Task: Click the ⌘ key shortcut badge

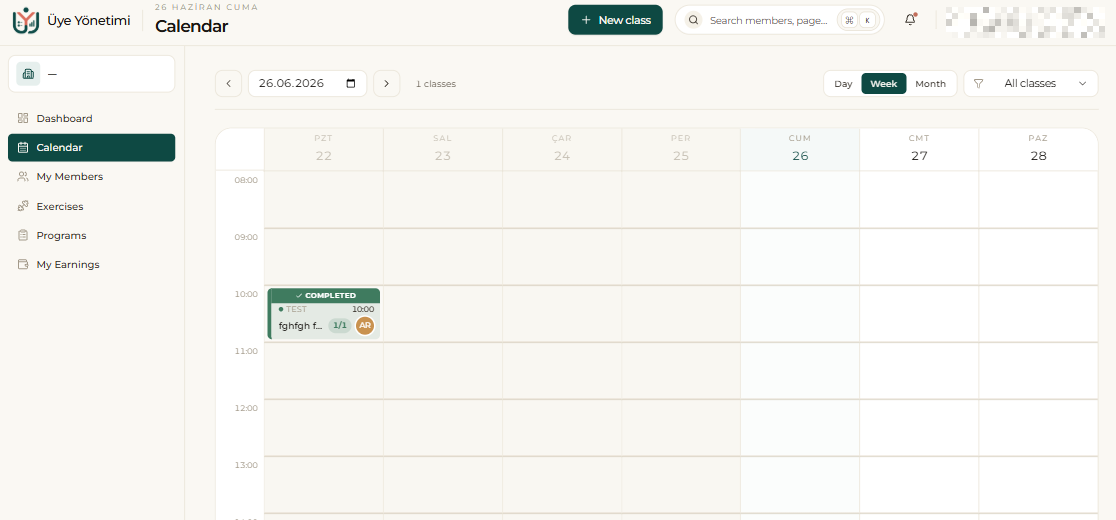Action: (848, 21)
